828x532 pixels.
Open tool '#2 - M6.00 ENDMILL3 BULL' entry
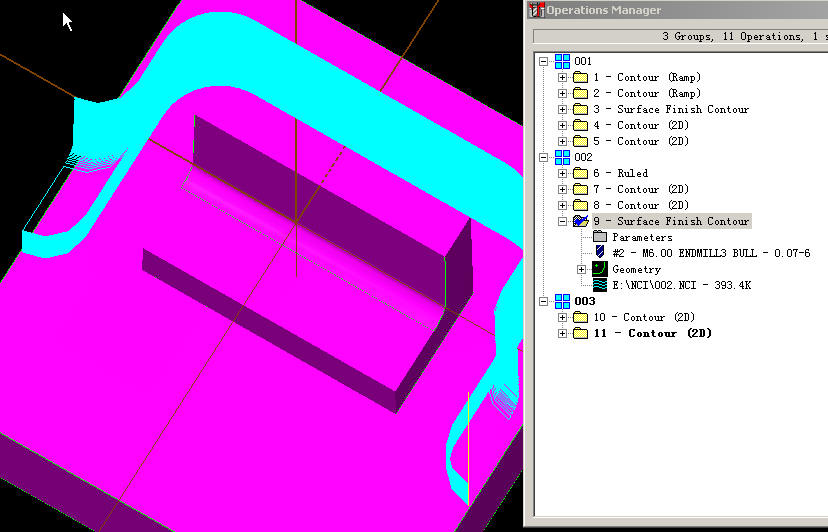(711, 253)
